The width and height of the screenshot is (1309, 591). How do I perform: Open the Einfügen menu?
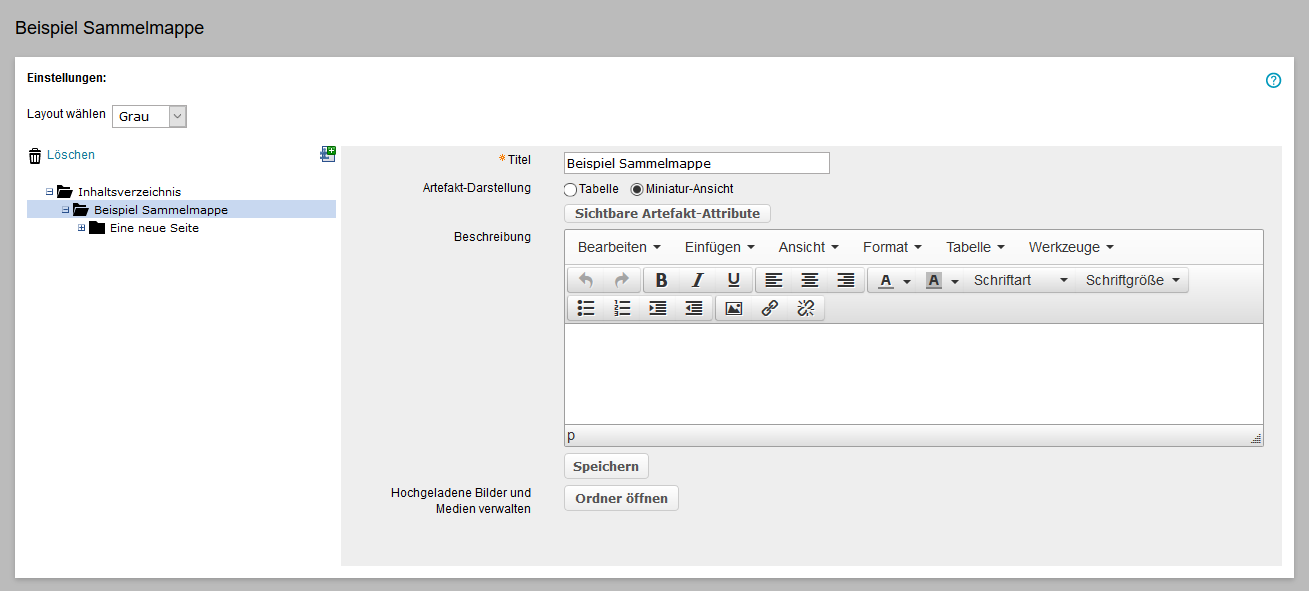pyautogui.click(x=719, y=247)
